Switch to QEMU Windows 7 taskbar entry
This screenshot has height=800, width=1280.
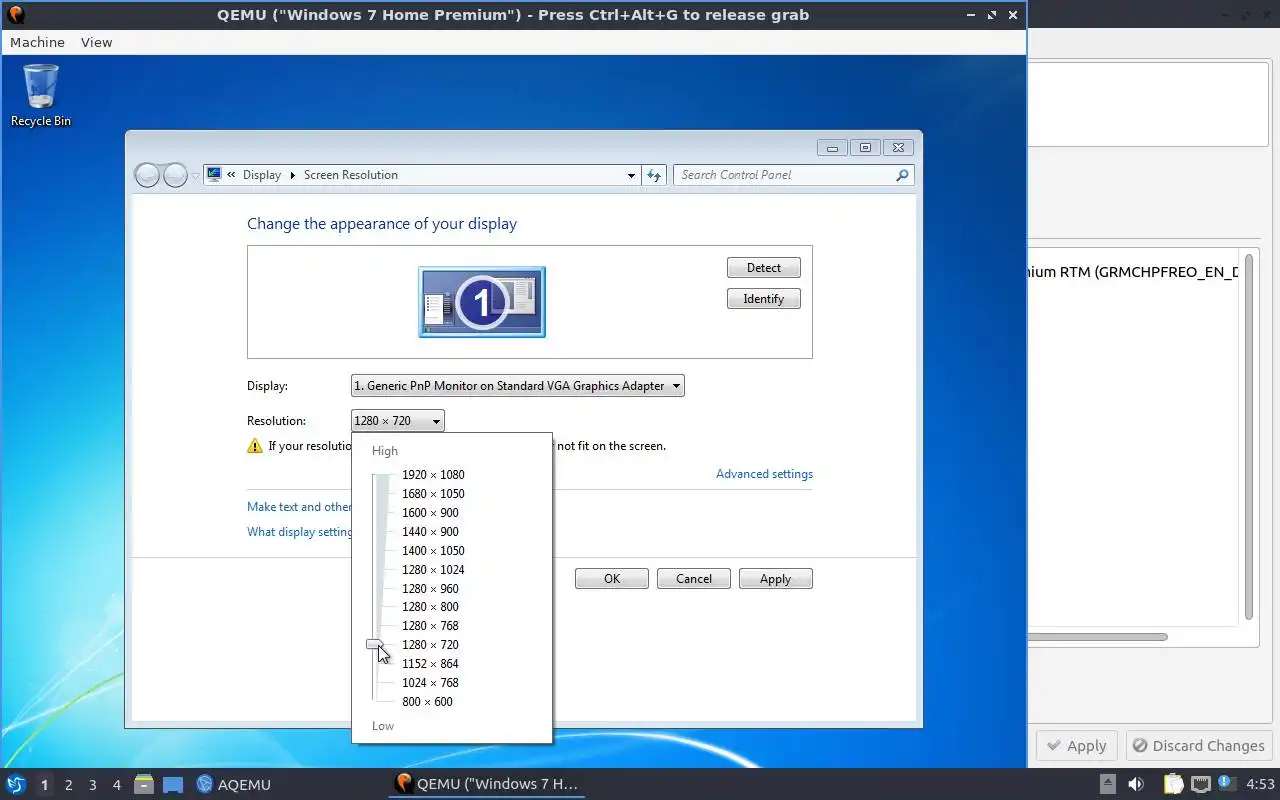[x=487, y=784]
